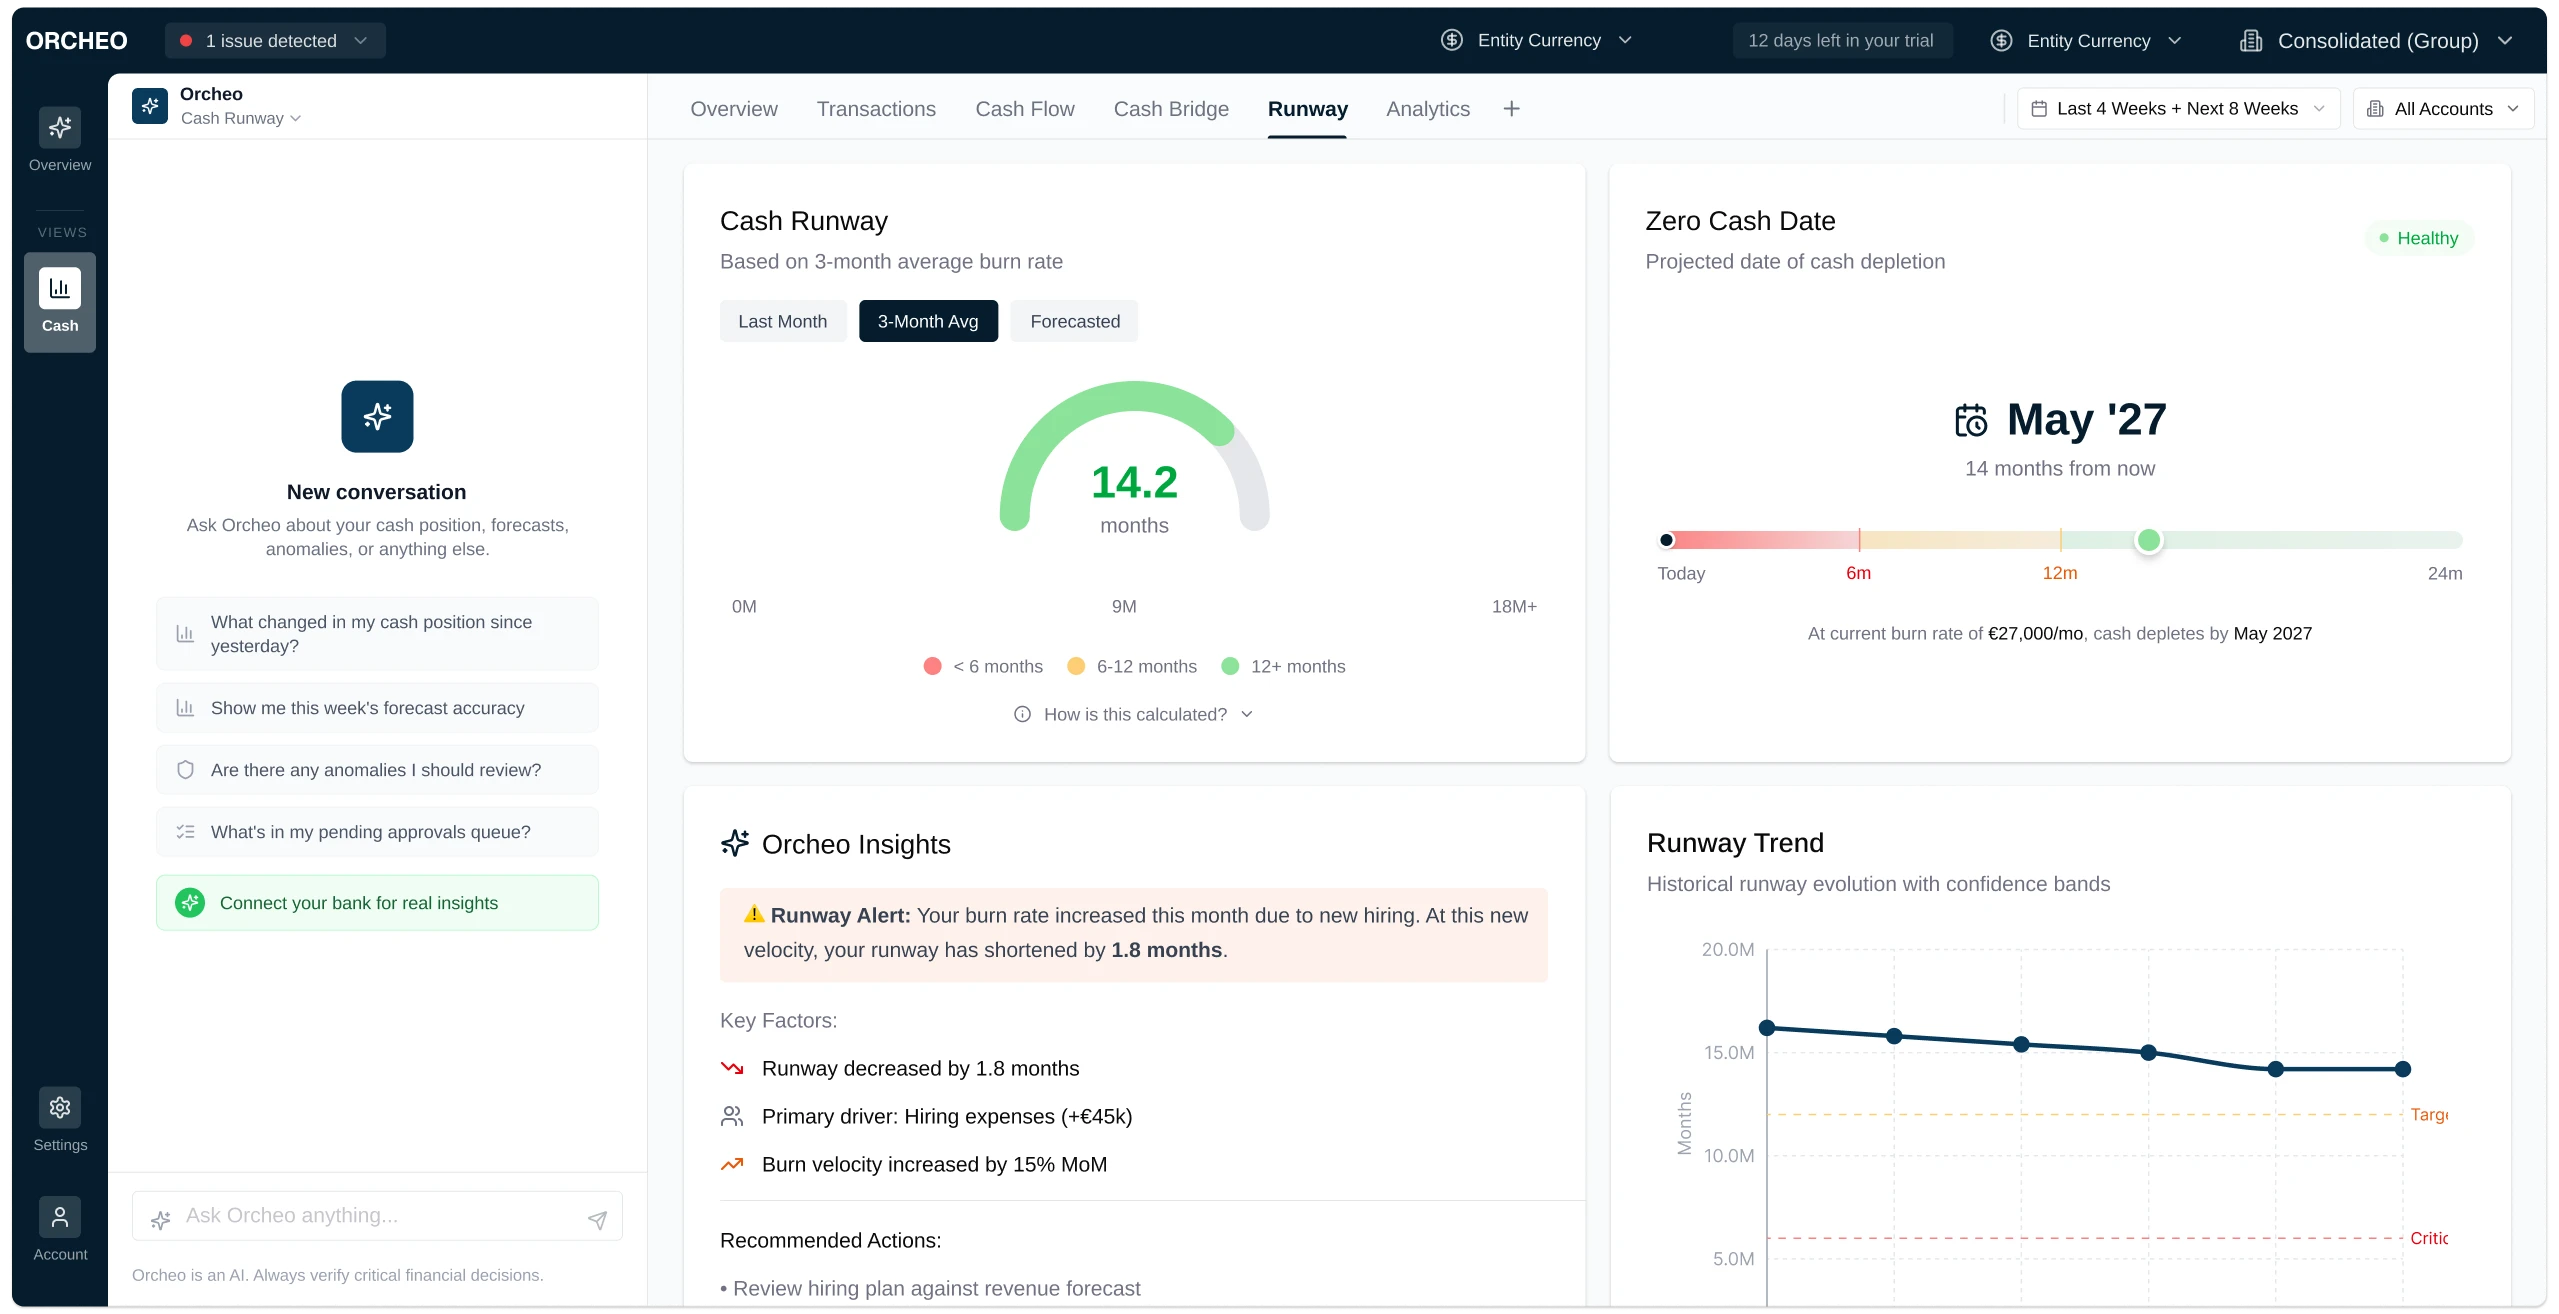Open the All Accounts dropdown

[x=2444, y=109]
